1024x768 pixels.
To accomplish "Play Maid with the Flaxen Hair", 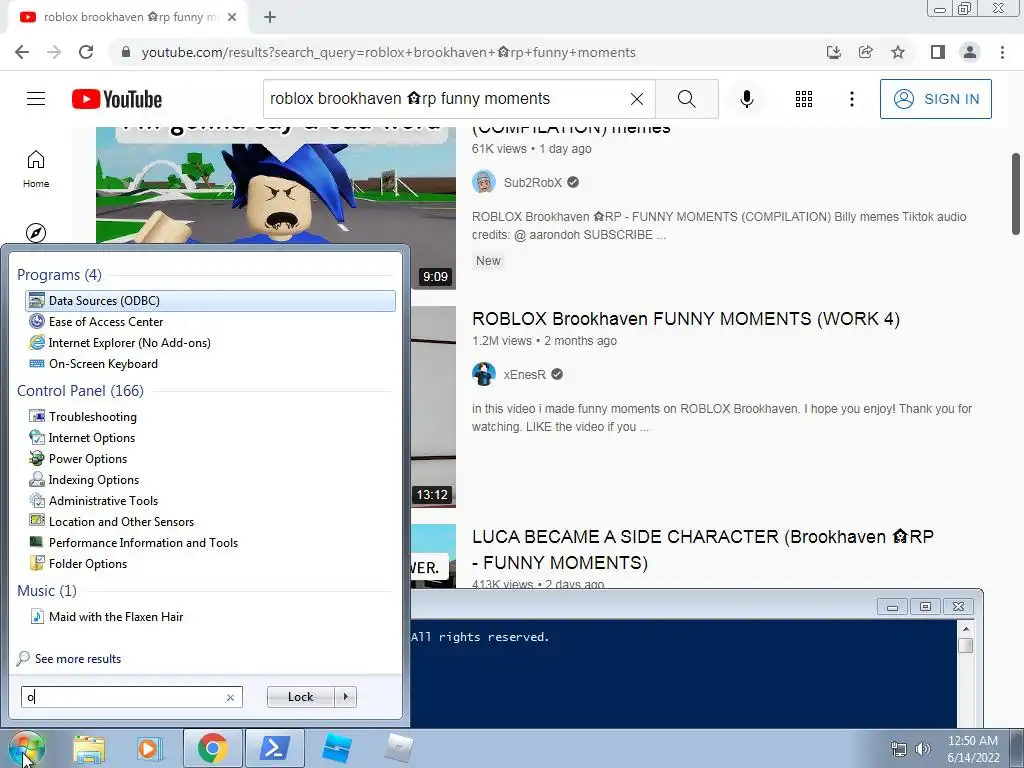I will point(210,616).
